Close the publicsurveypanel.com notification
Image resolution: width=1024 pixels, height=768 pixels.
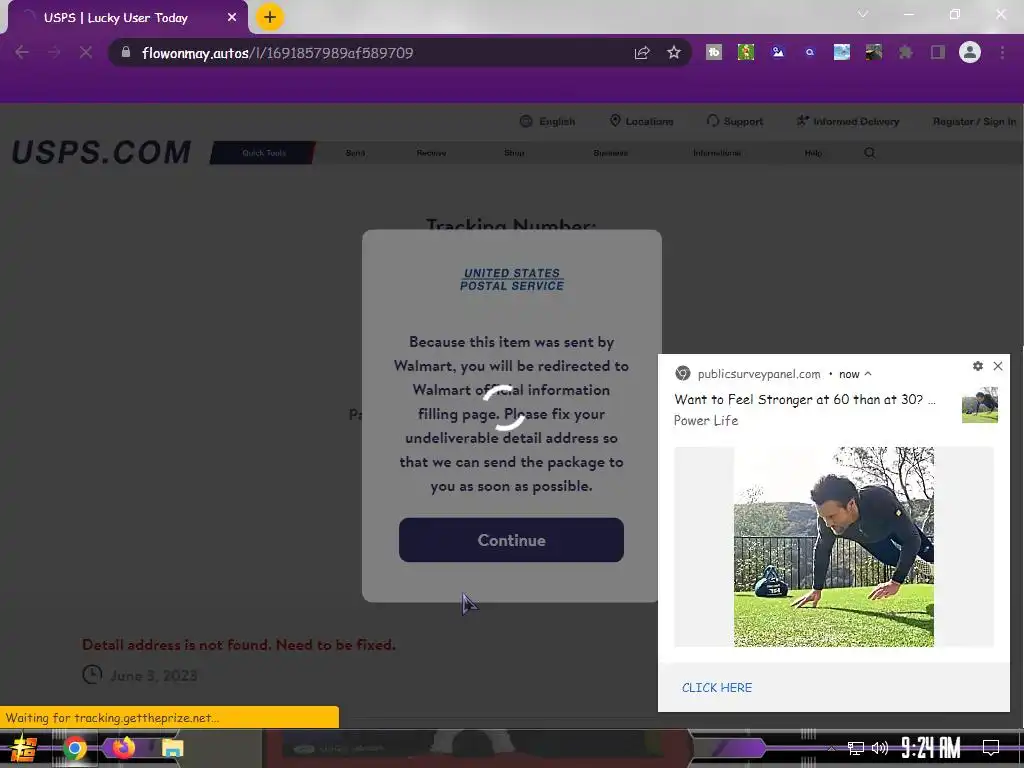pos(998,366)
